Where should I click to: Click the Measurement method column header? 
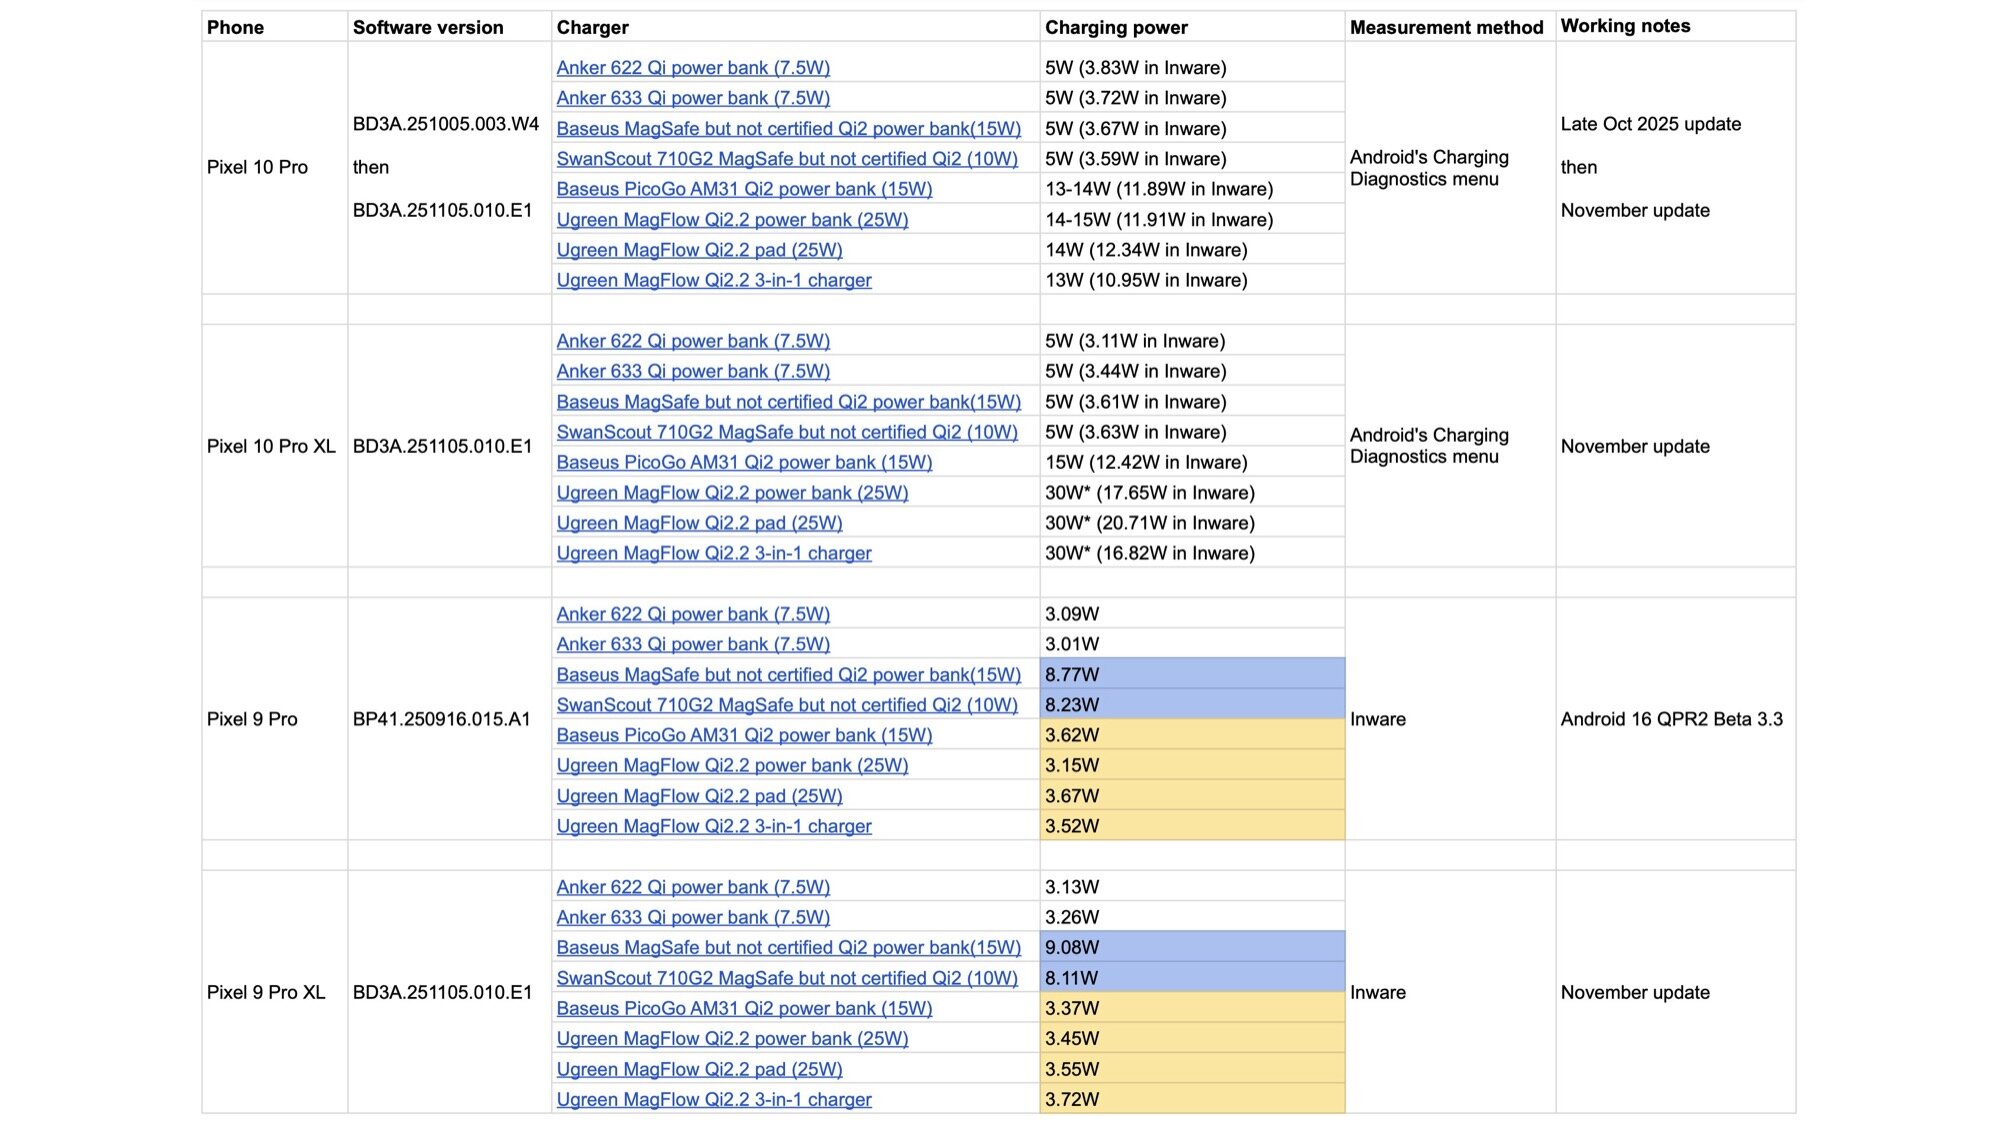[1446, 27]
